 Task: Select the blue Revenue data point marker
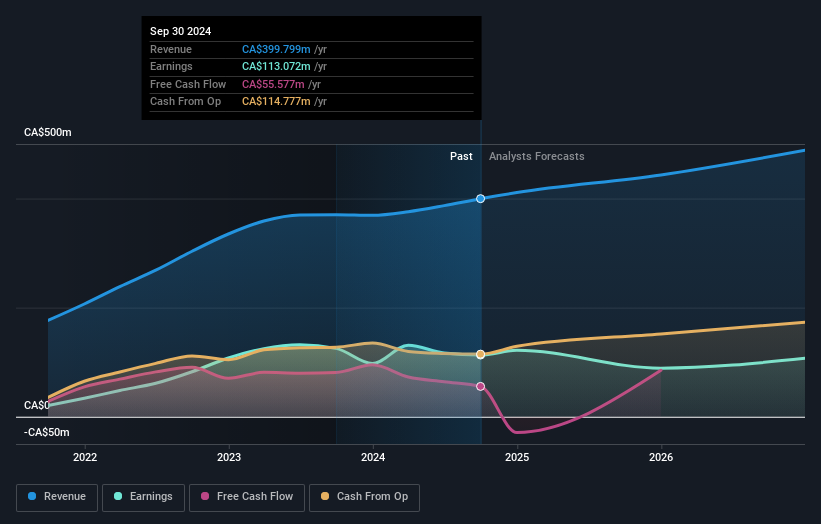click(x=480, y=199)
